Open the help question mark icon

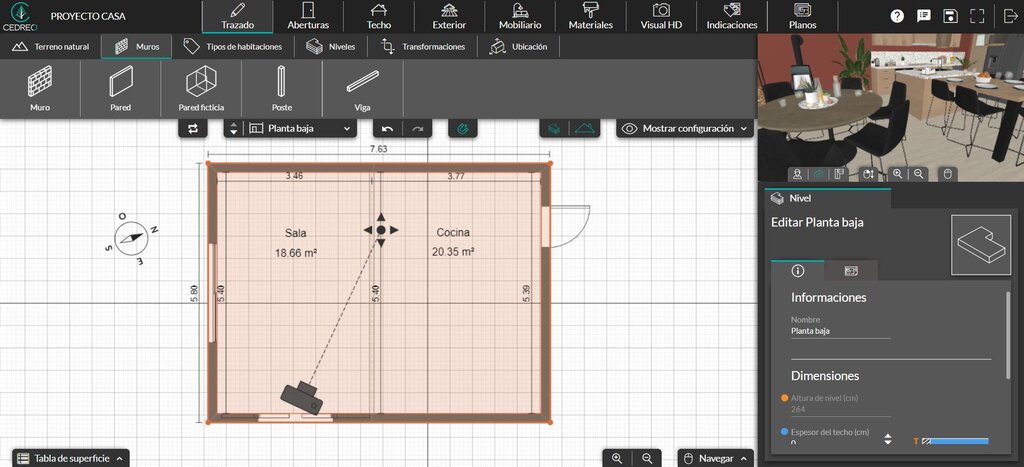(897, 16)
